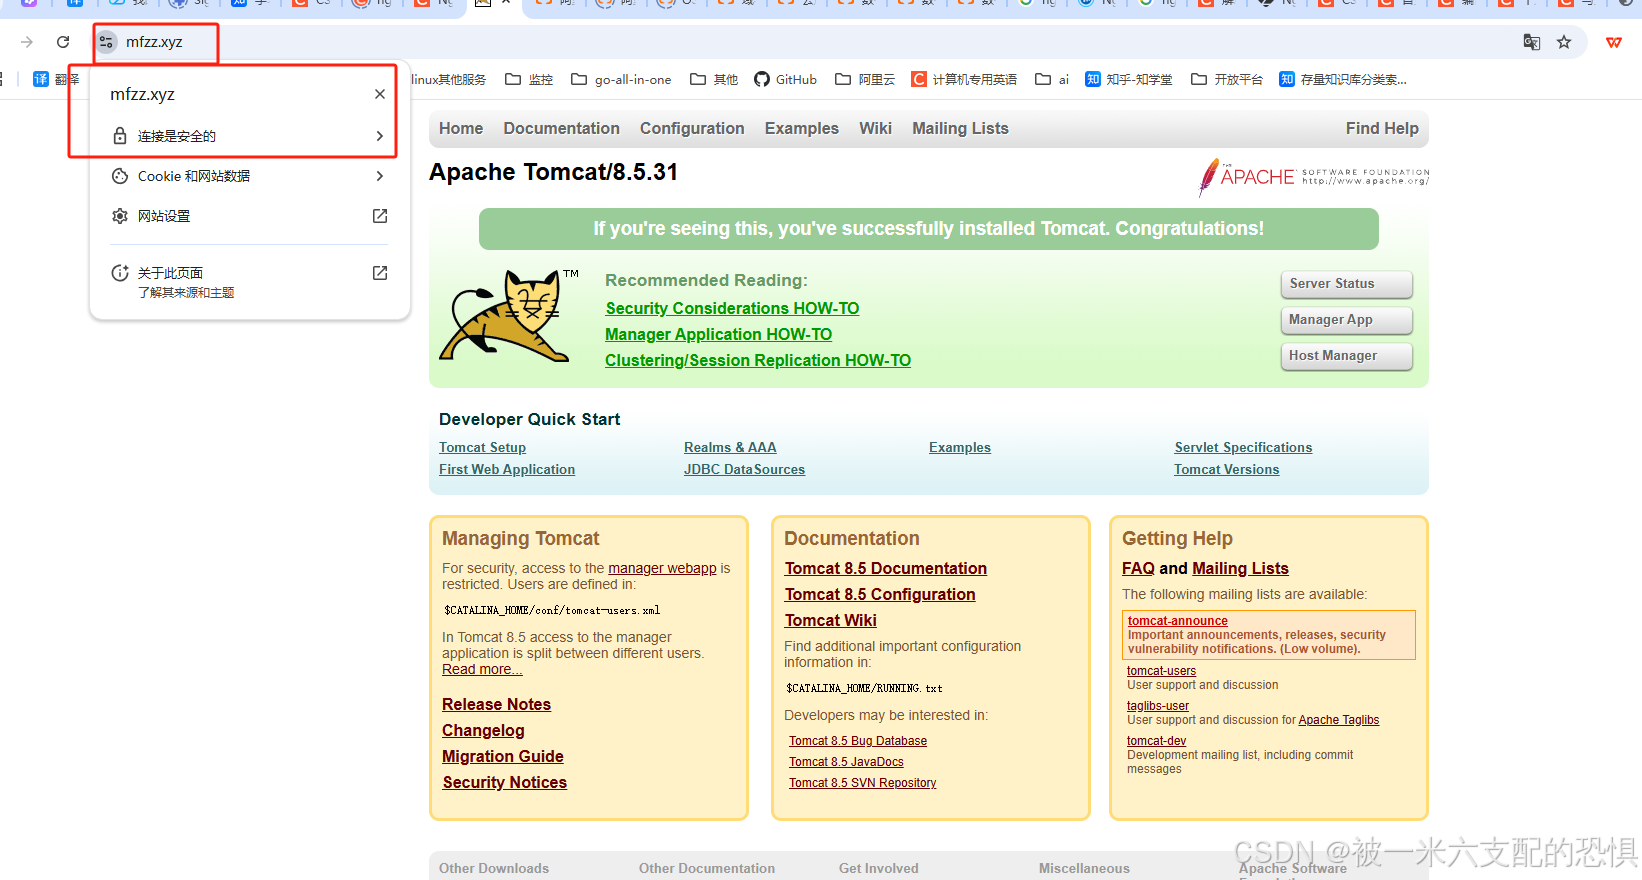The image size is (1642, 880).
Task: Open the manager webapp link
Action: [662, 568]
